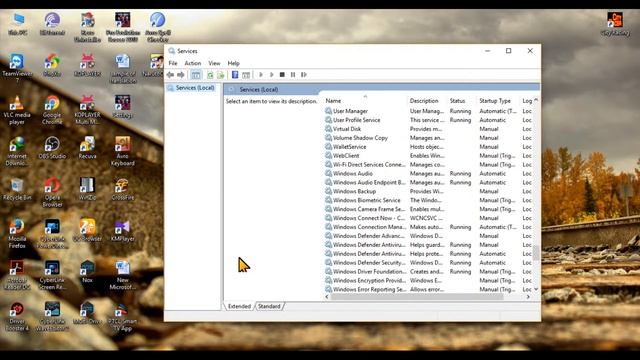Open Opera Browser desktop shortcut
640x360 pixels.
[52, 193]
